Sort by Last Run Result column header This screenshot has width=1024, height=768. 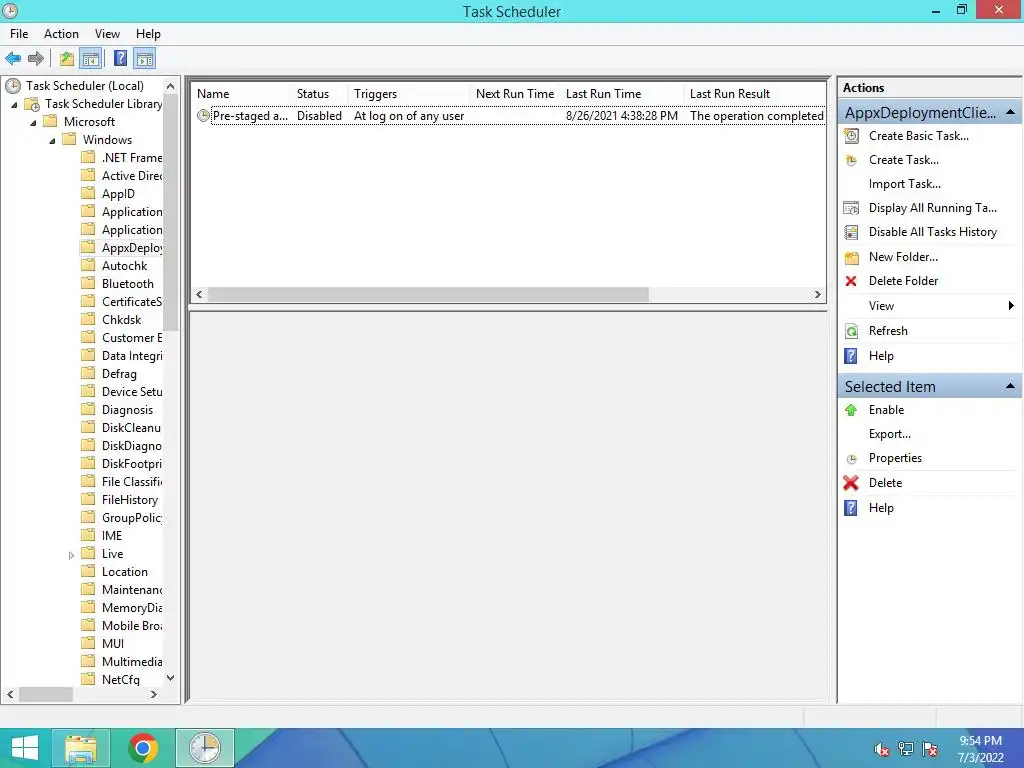[x=754, y=94]
